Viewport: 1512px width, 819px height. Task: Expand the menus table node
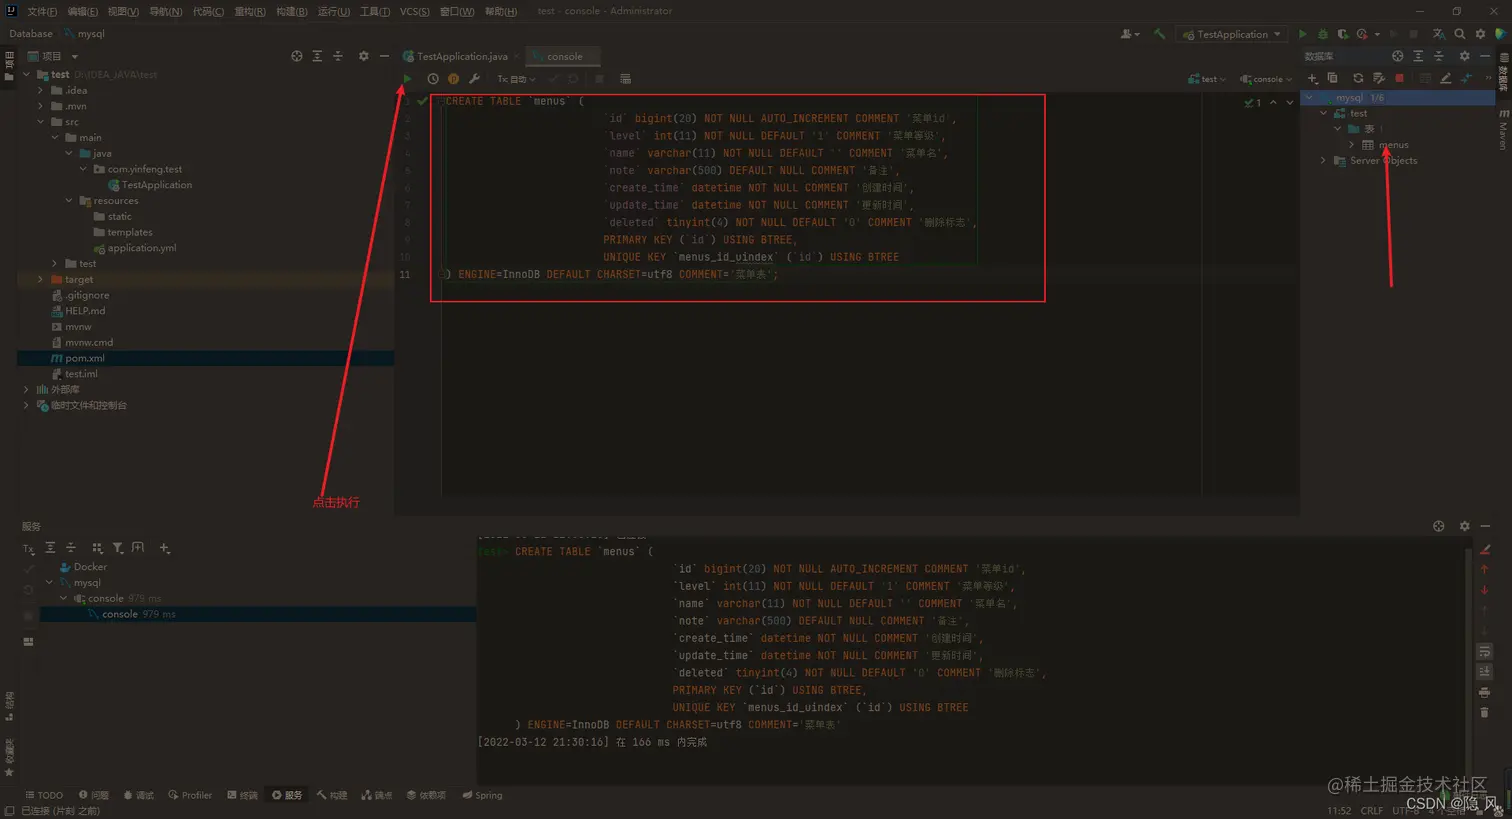pyautogui.click(x=1351, y=145)
